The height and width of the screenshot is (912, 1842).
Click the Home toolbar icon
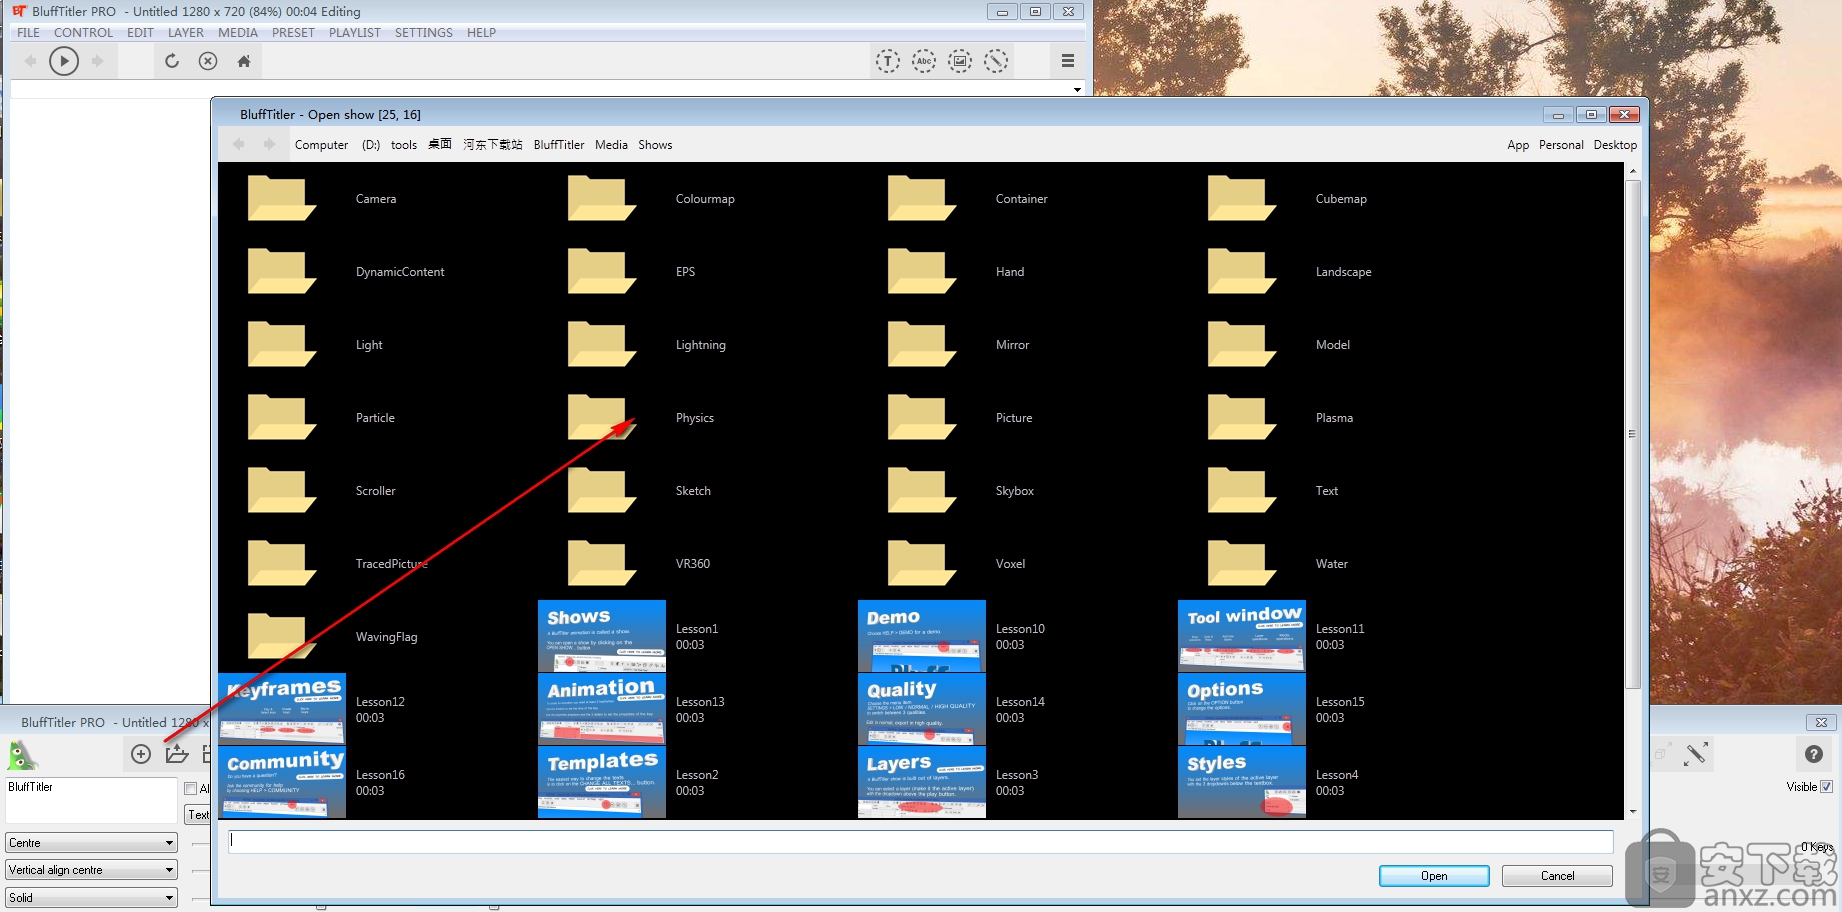tap(244, 61)
